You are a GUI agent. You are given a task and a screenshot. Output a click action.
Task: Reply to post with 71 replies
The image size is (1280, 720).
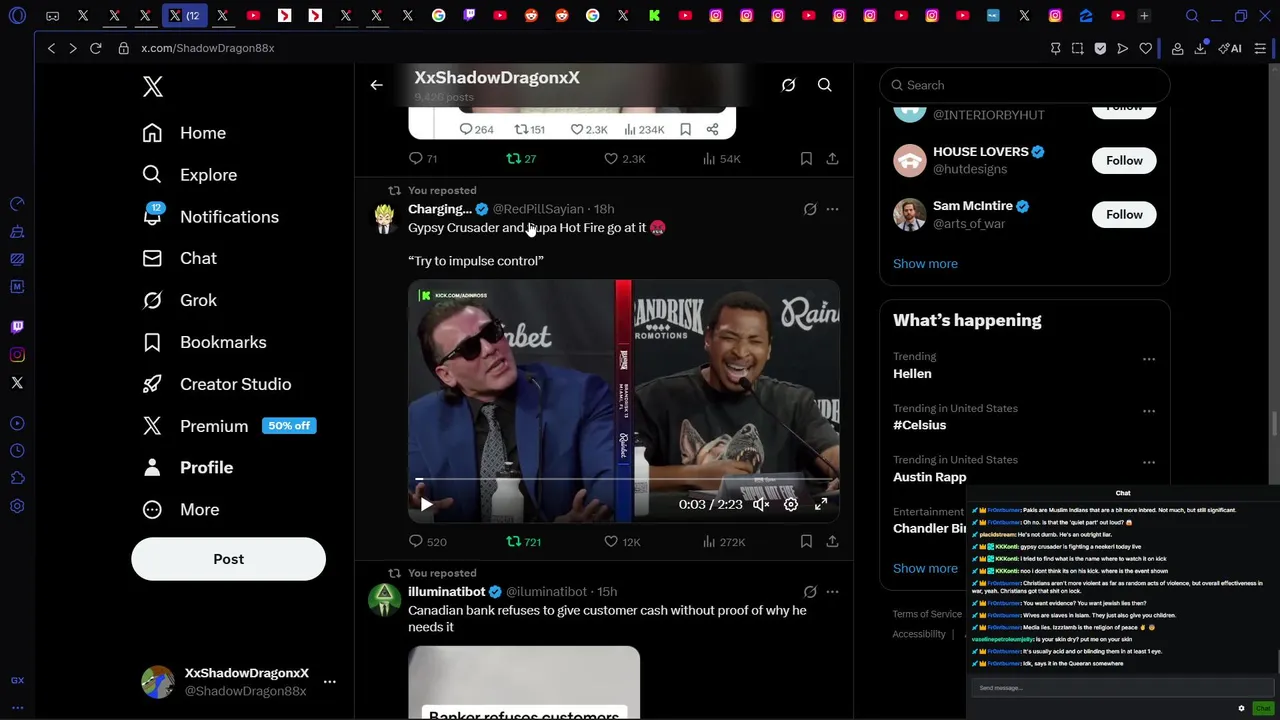click(423, 159)
